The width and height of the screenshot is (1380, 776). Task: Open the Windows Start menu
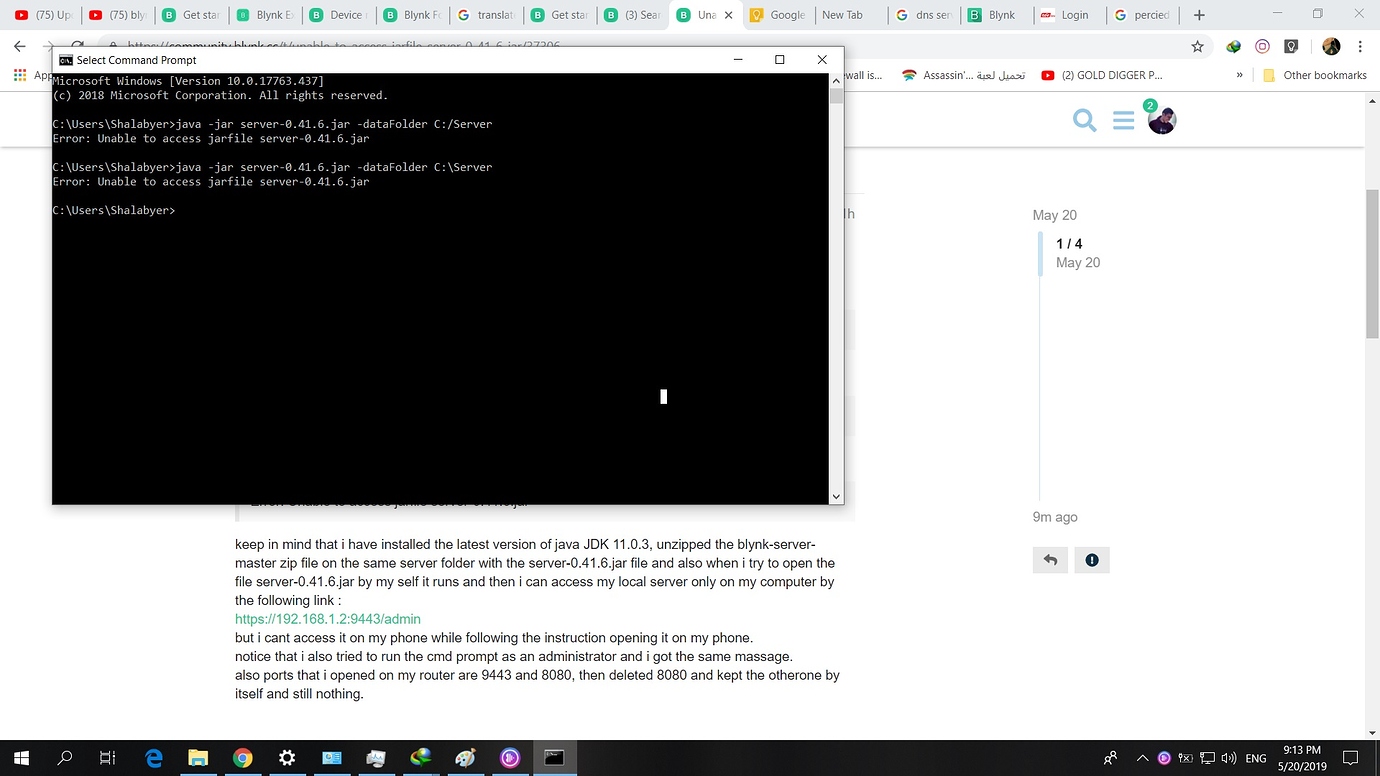[x=21, y=758]
